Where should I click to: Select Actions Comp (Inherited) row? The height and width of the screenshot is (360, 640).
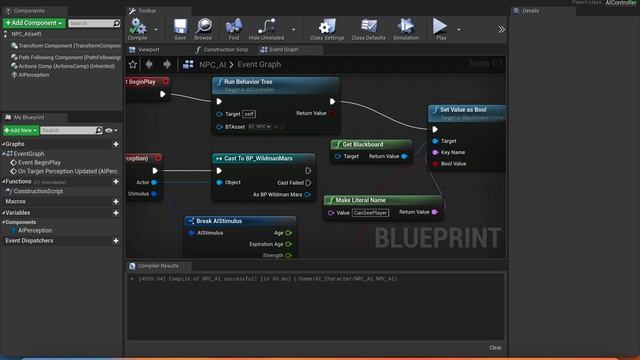point(63,66)
